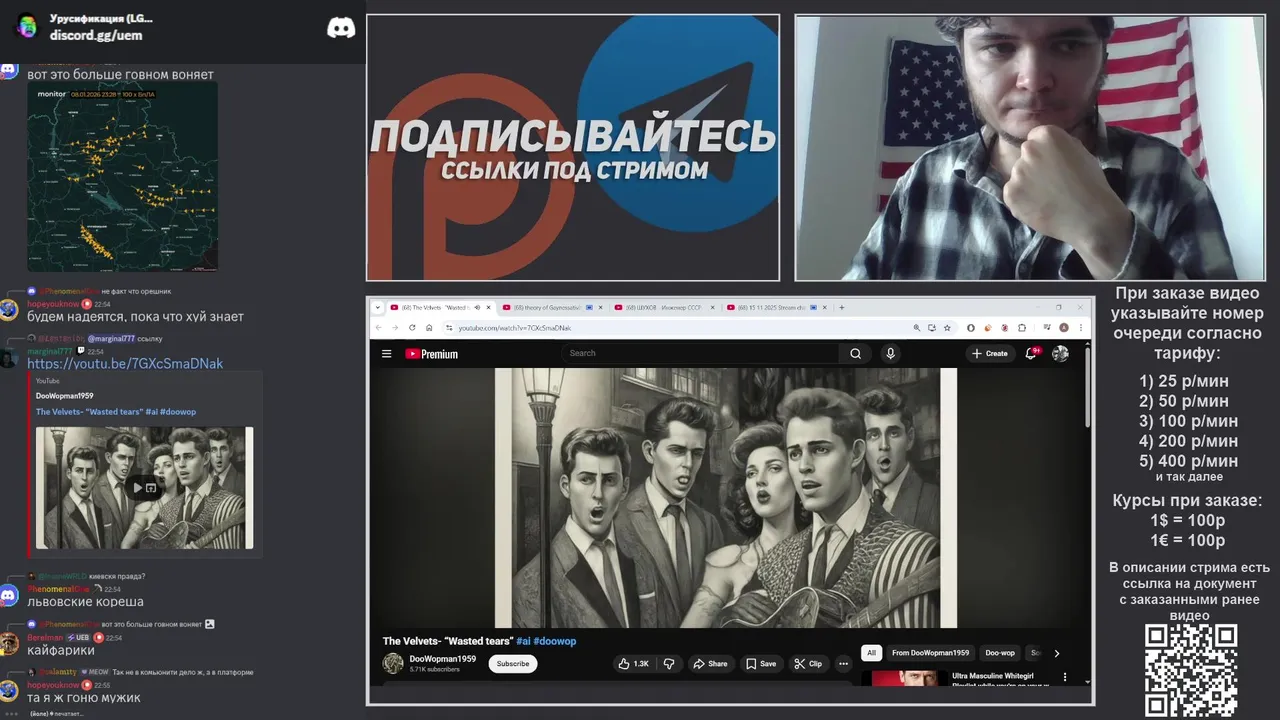
Task: Click the chat message 'львовские кореша'
Action: tap(85, 602)
